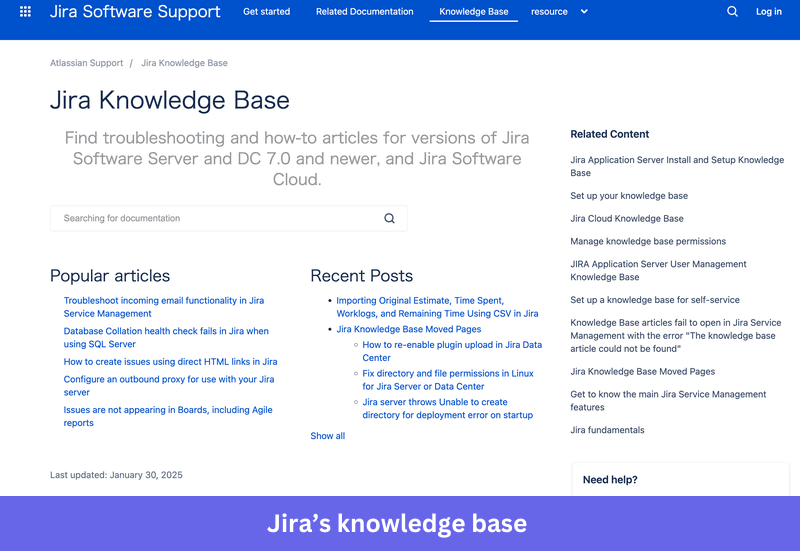
Task: Click the Jira Software Support title
Action: click(x=135, y=11)
